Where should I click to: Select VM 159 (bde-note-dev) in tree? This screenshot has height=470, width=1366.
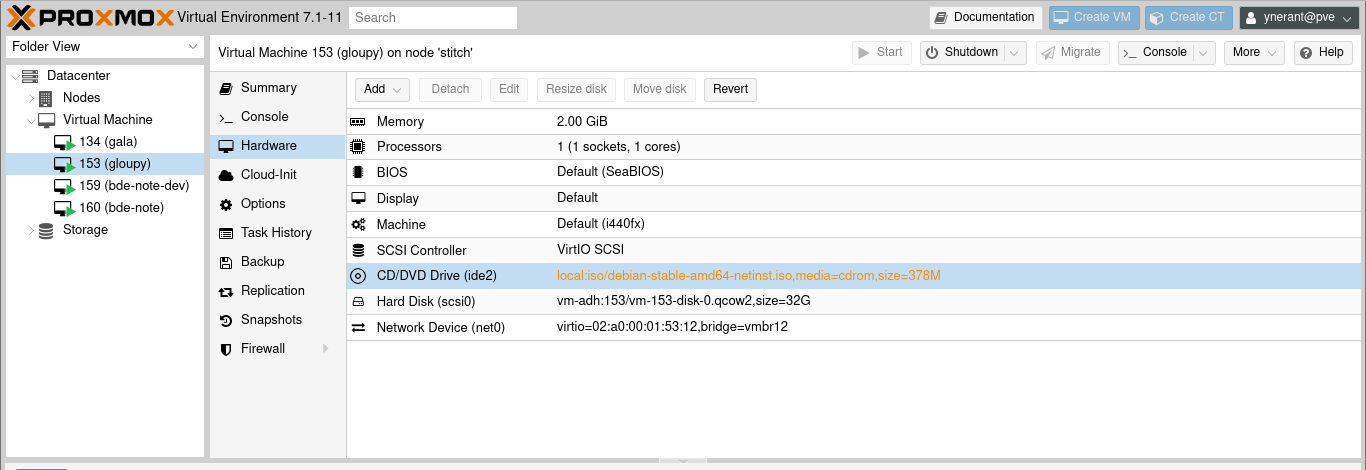click(133, 186)
